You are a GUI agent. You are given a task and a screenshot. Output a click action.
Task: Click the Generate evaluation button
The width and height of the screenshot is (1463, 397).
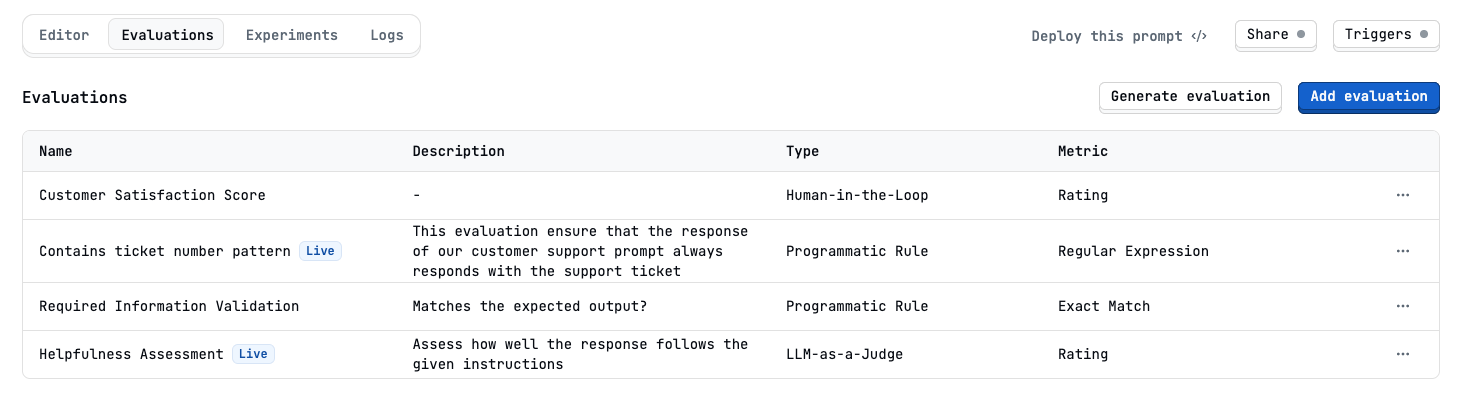1190,96
